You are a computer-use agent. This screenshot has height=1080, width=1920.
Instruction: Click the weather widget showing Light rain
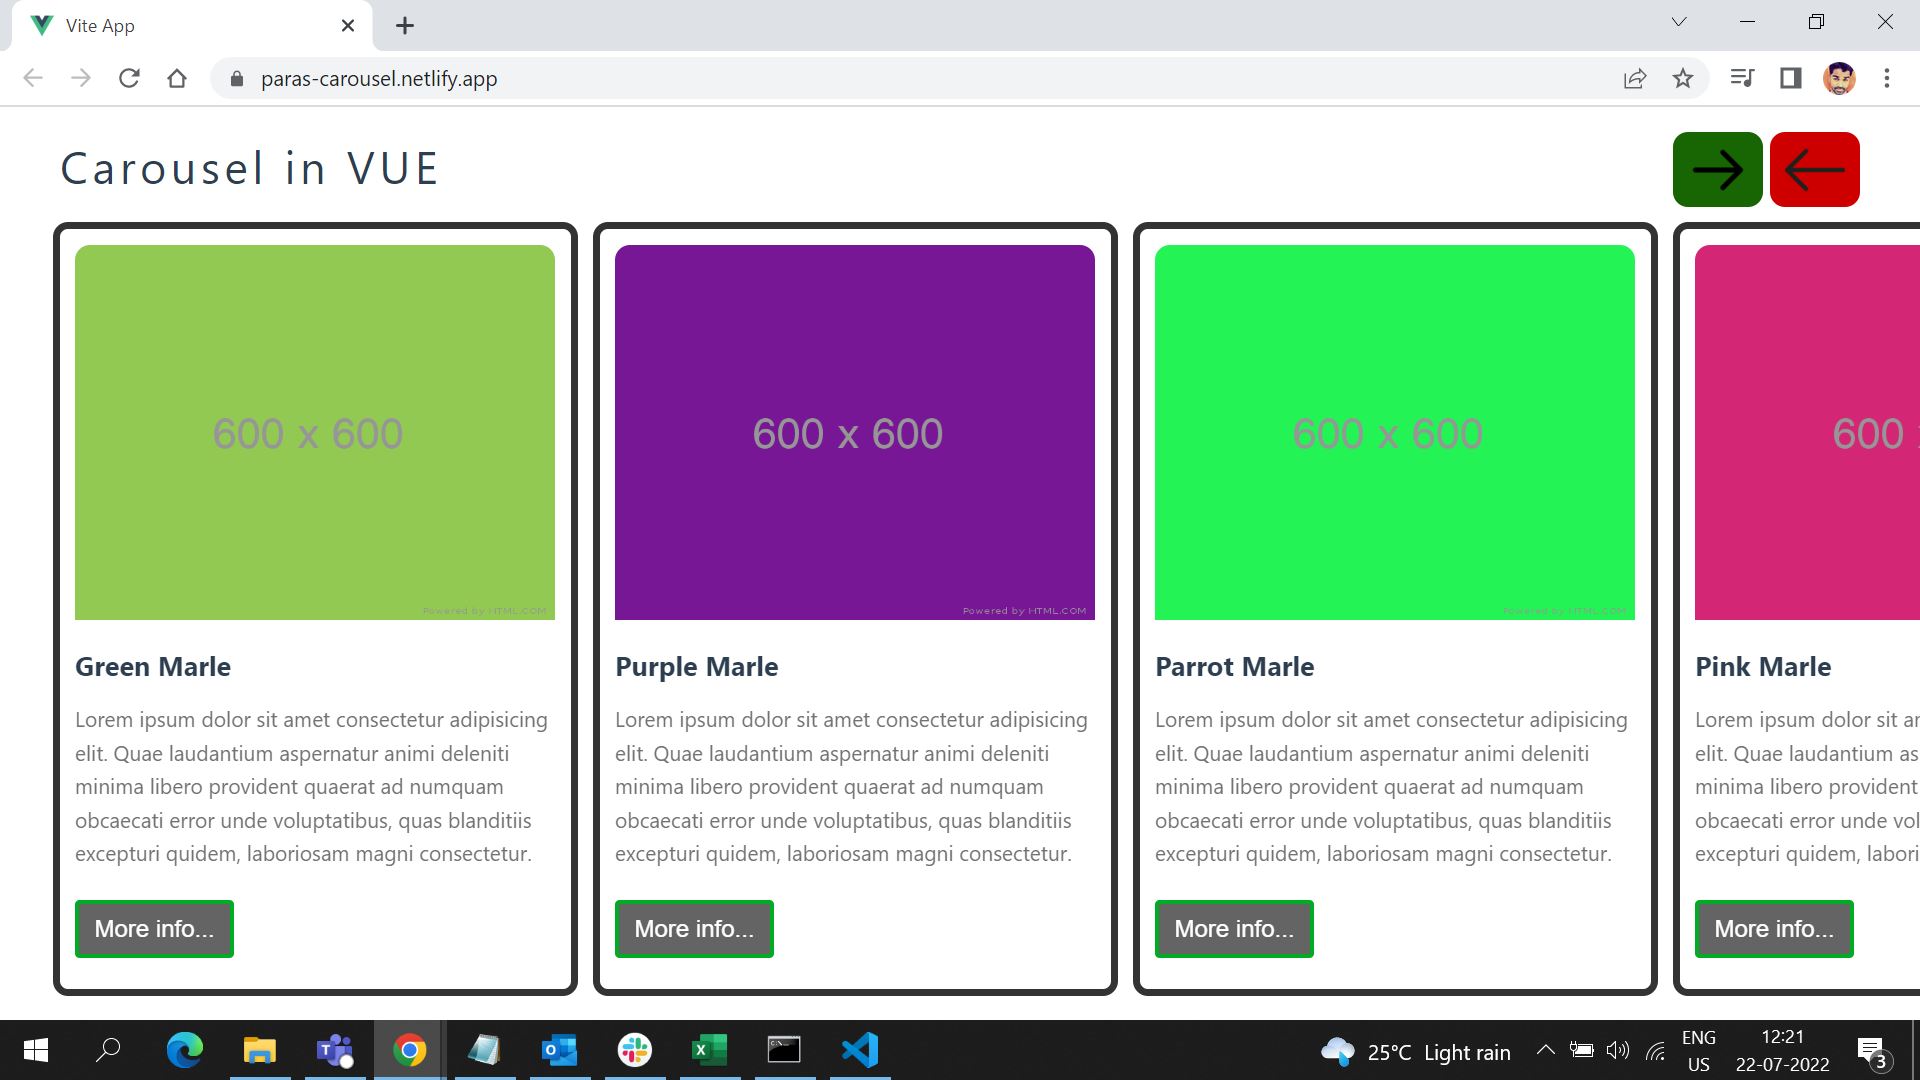point(1420,1051)
